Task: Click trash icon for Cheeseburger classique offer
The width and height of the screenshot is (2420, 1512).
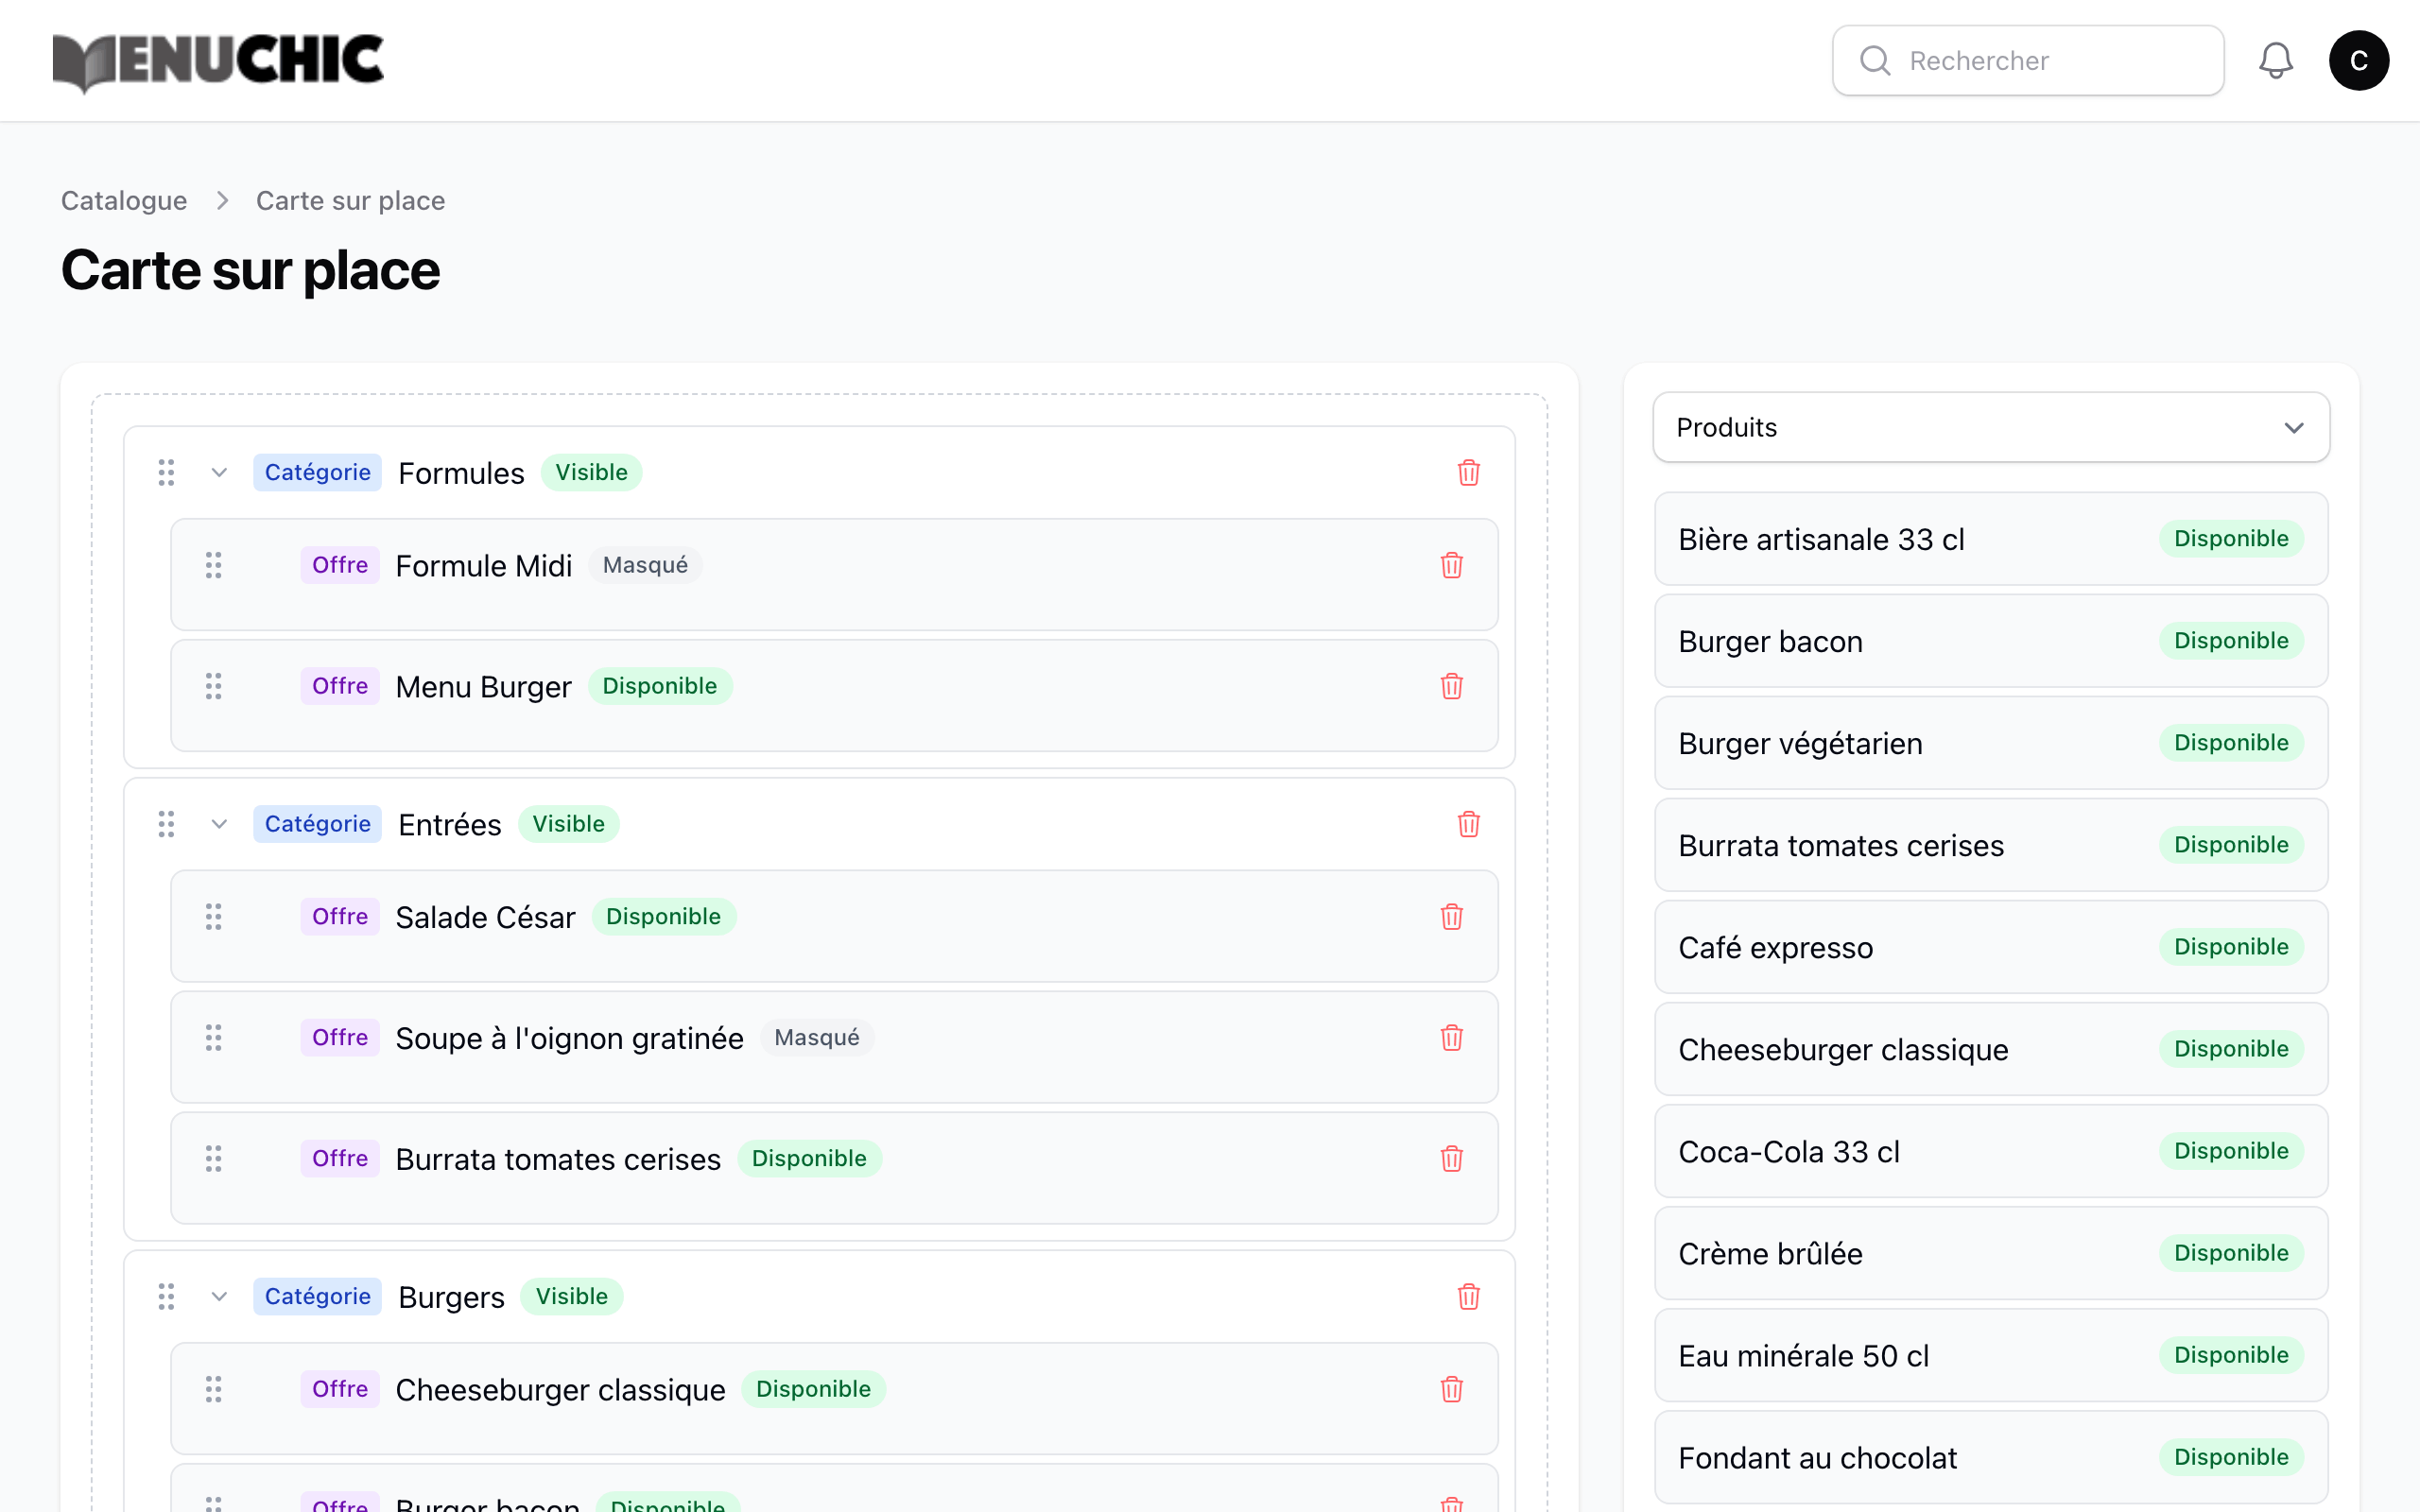Action: 1452,1388
